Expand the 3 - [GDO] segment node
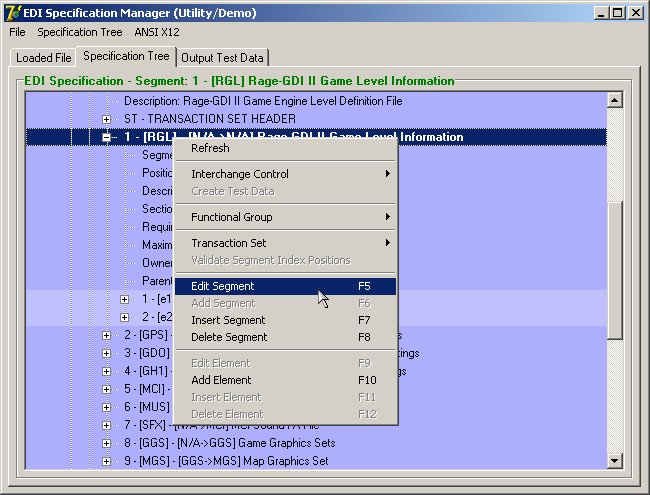 pyautogui.click(x=107, y=353)
